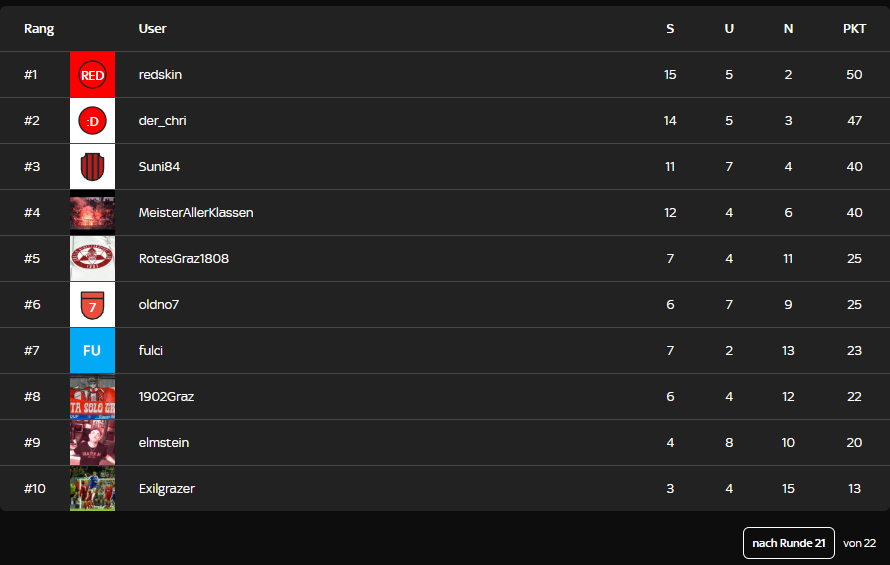Click redskin's red RED avatar icon

(92, 75)
